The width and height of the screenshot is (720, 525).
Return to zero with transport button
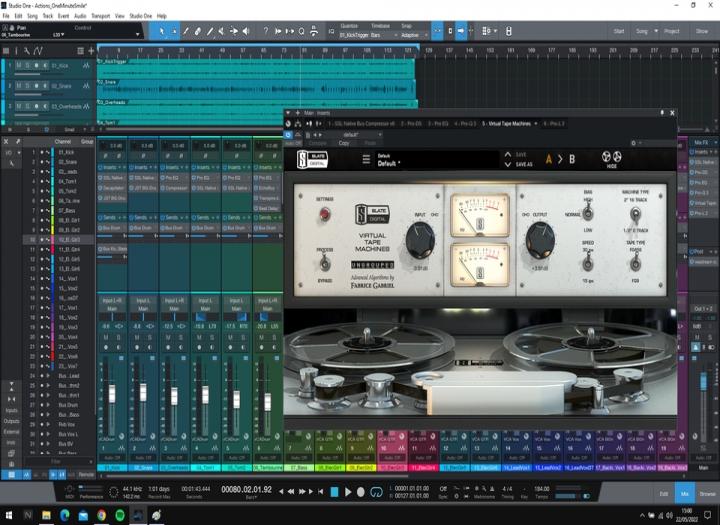pos(321,491)
